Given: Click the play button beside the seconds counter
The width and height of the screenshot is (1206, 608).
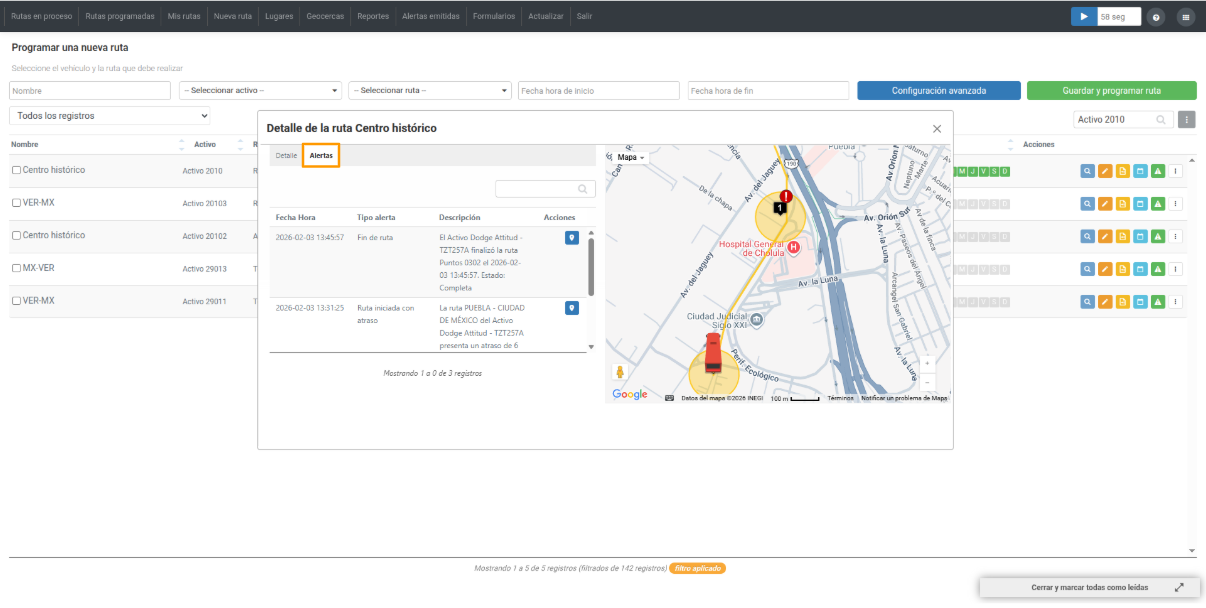Looking at the screenshot, I should [1084, 16].
